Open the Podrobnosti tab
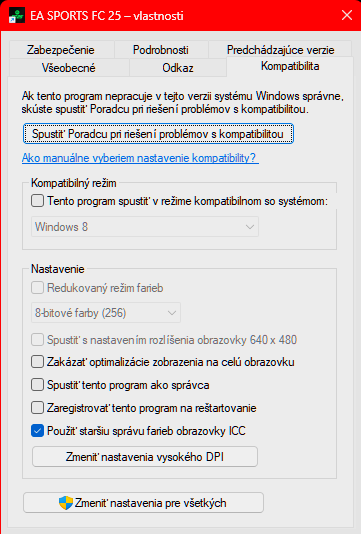Viewport: 361px width, 534px height. point(161,50)
